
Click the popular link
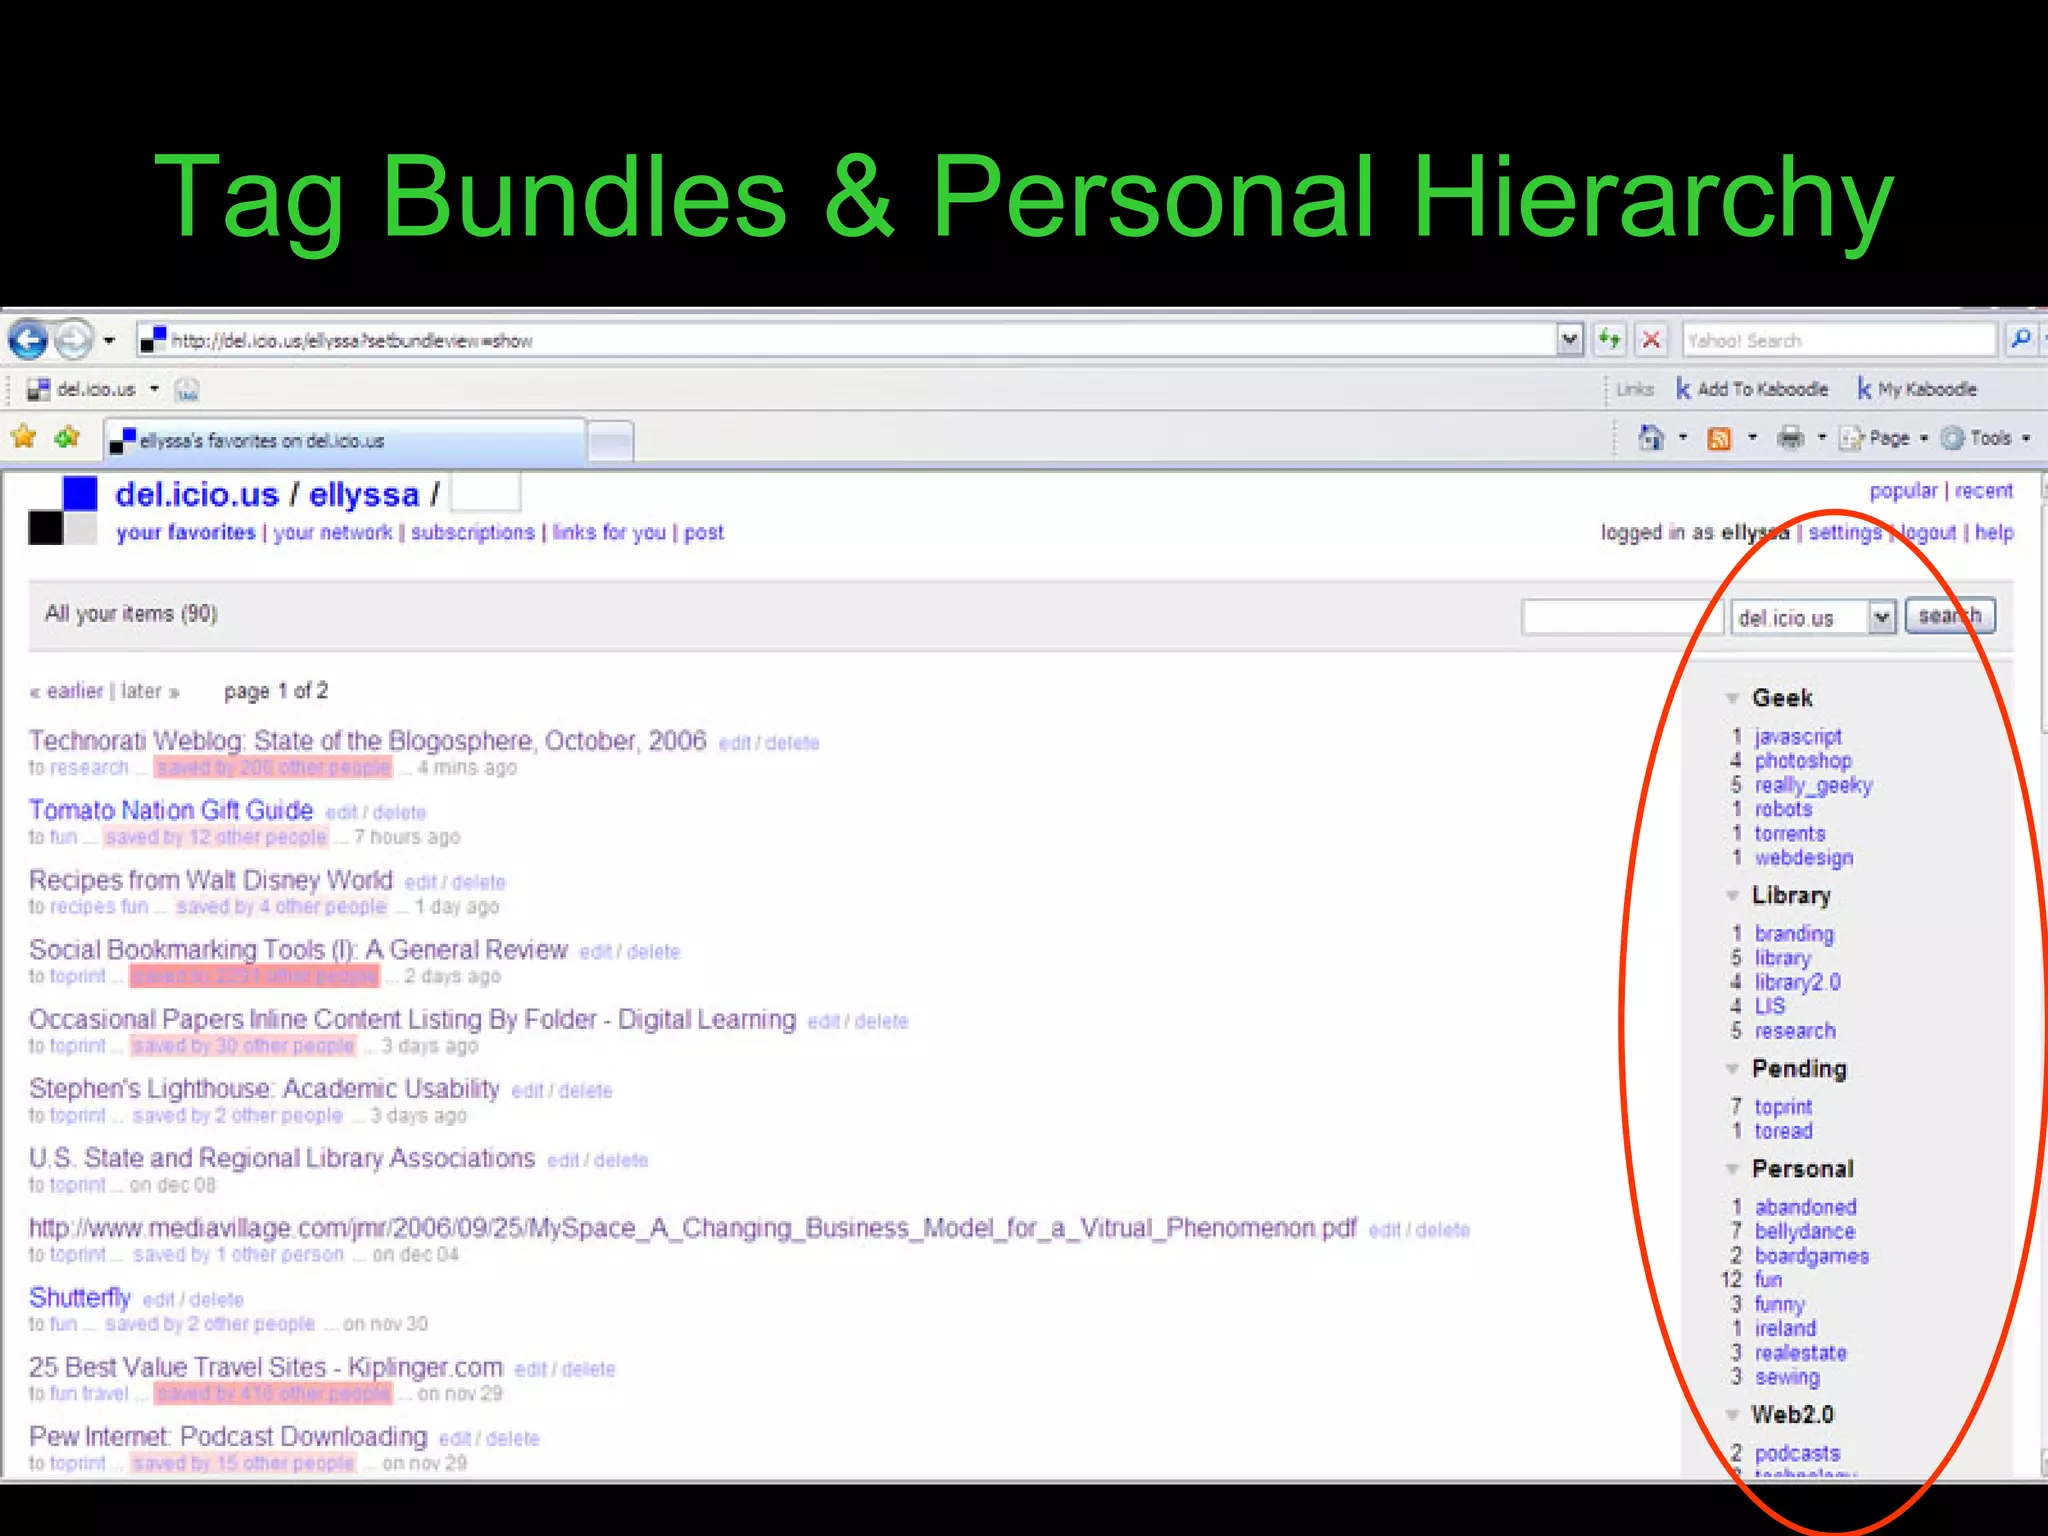1904,491
